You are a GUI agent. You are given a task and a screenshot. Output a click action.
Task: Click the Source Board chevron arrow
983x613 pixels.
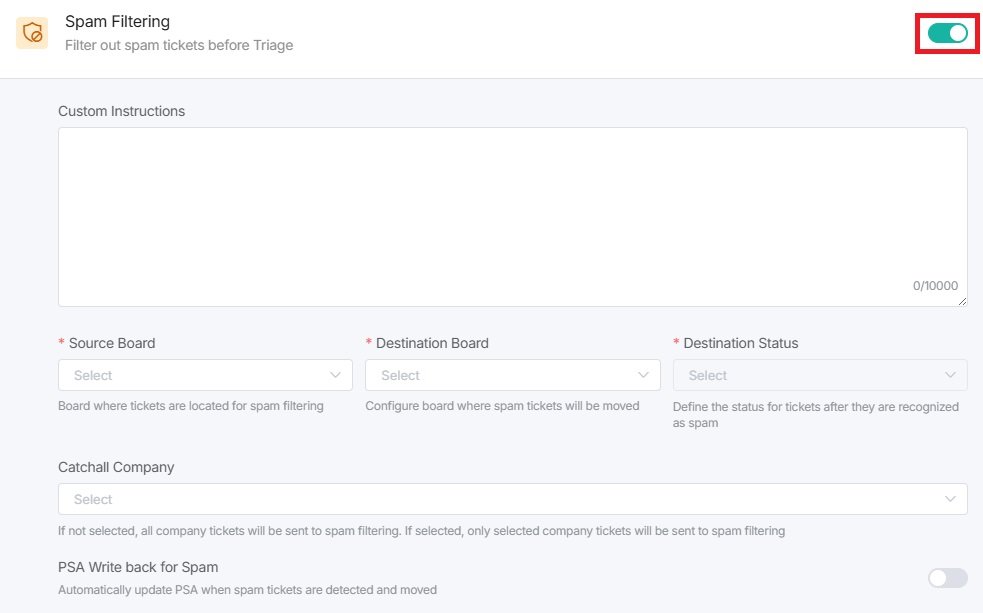[x=336, y=375]
